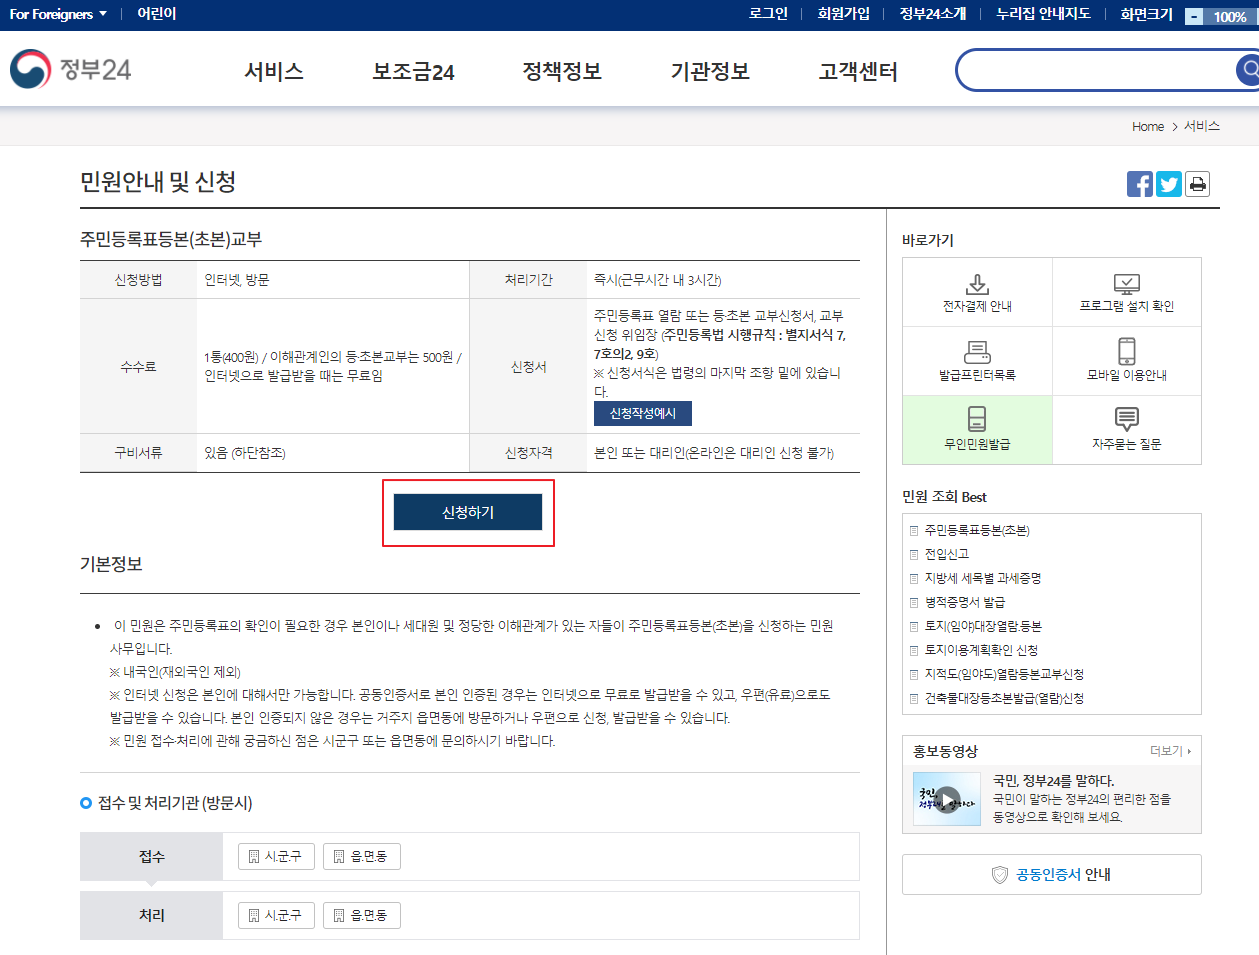This screenshot has width=1259, height=955.
Task: Click 서비스 breadcrumb link
Action: point(1202,126)
